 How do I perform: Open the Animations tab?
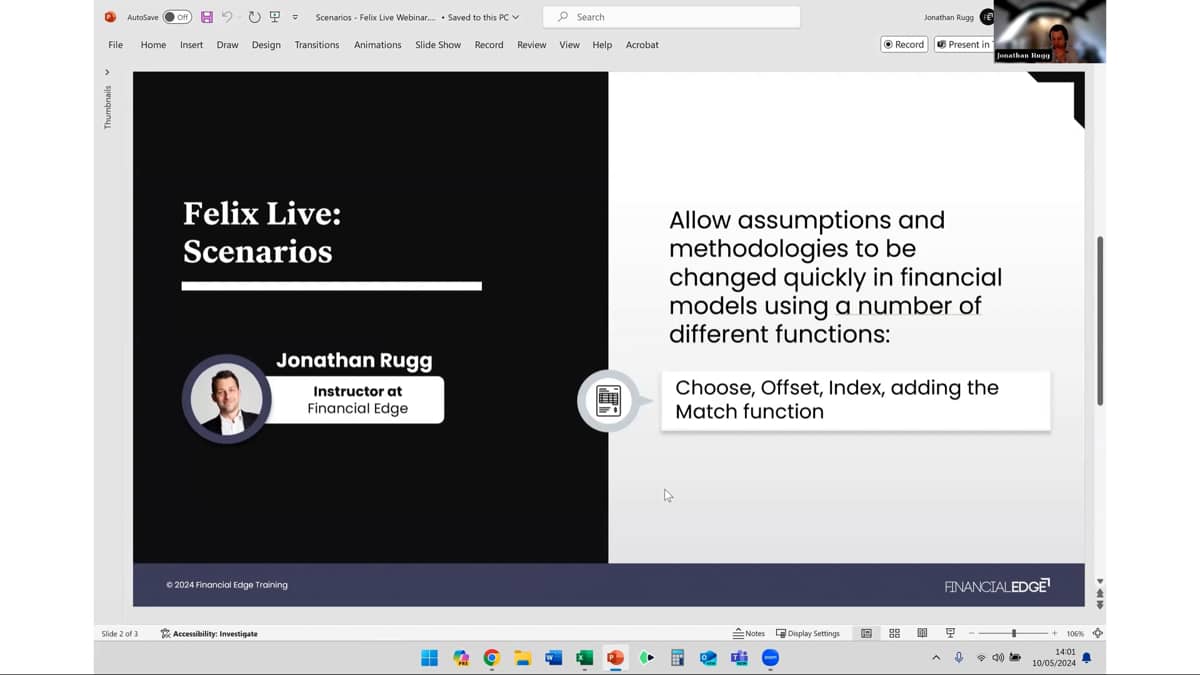point(378,45)
